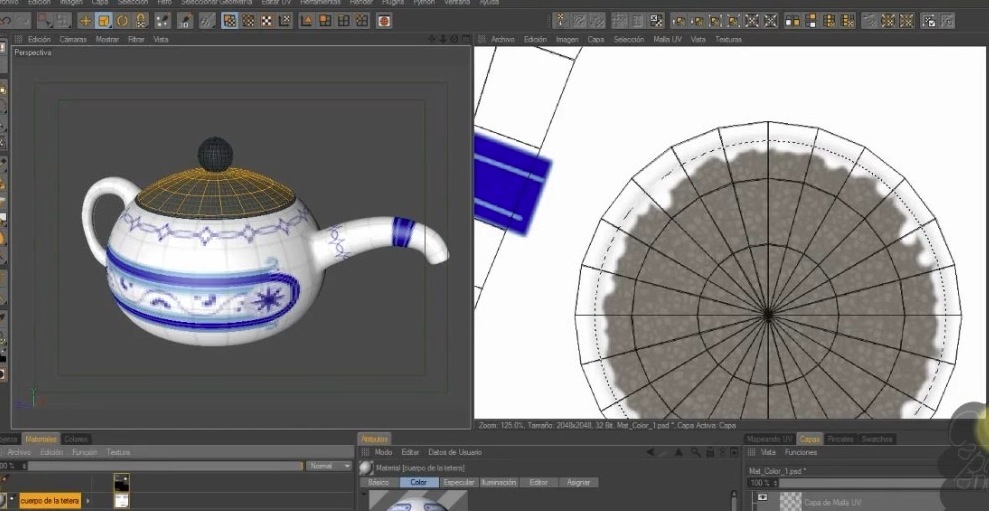Click the search magnifier in Atributos panel
The height and width of the screenshot is (511, 989).
coord(695,452)
